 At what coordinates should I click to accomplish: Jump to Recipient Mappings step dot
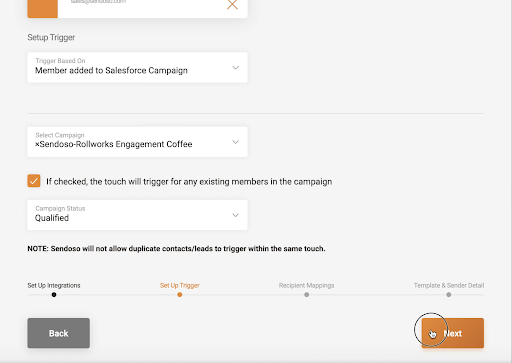pos(307,295)
